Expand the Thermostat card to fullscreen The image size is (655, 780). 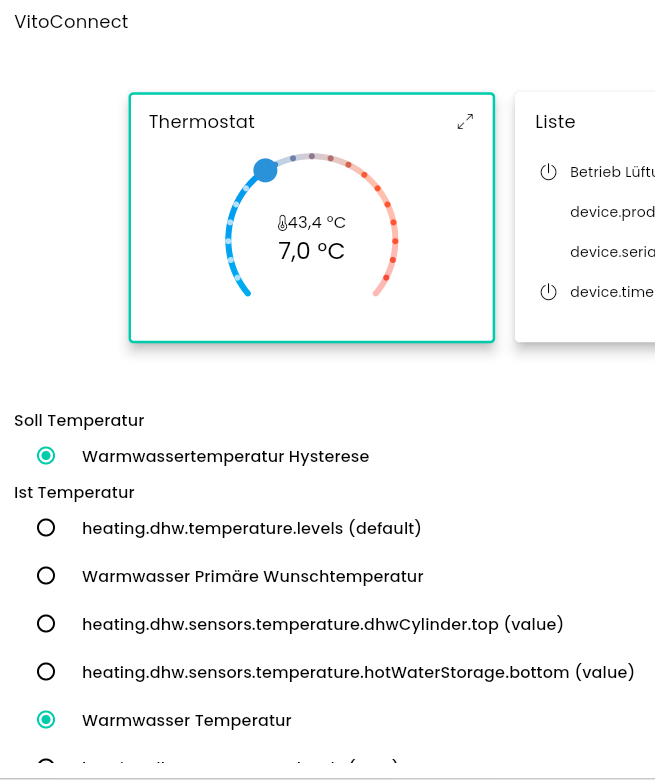tap(465, 122)
